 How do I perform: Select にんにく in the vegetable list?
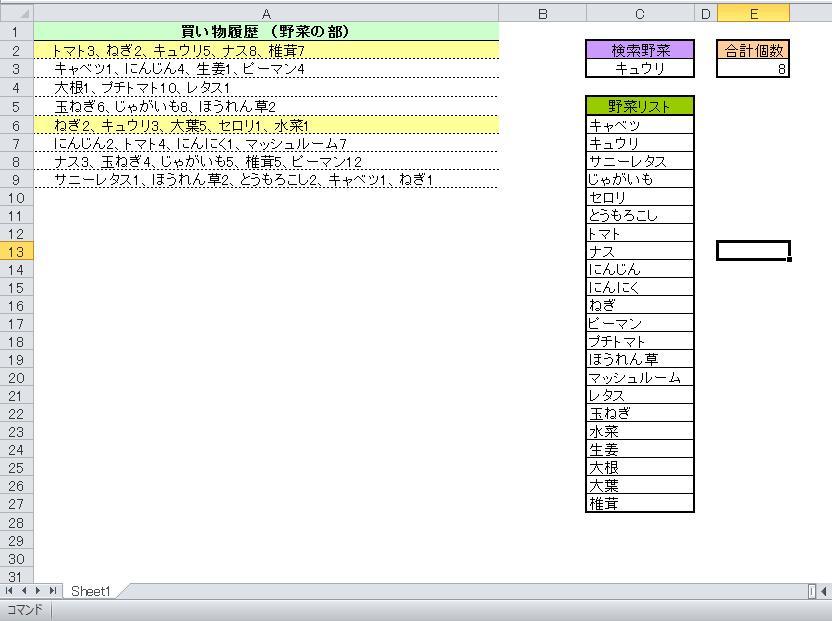pyautogui.click(x=640, y=287)
